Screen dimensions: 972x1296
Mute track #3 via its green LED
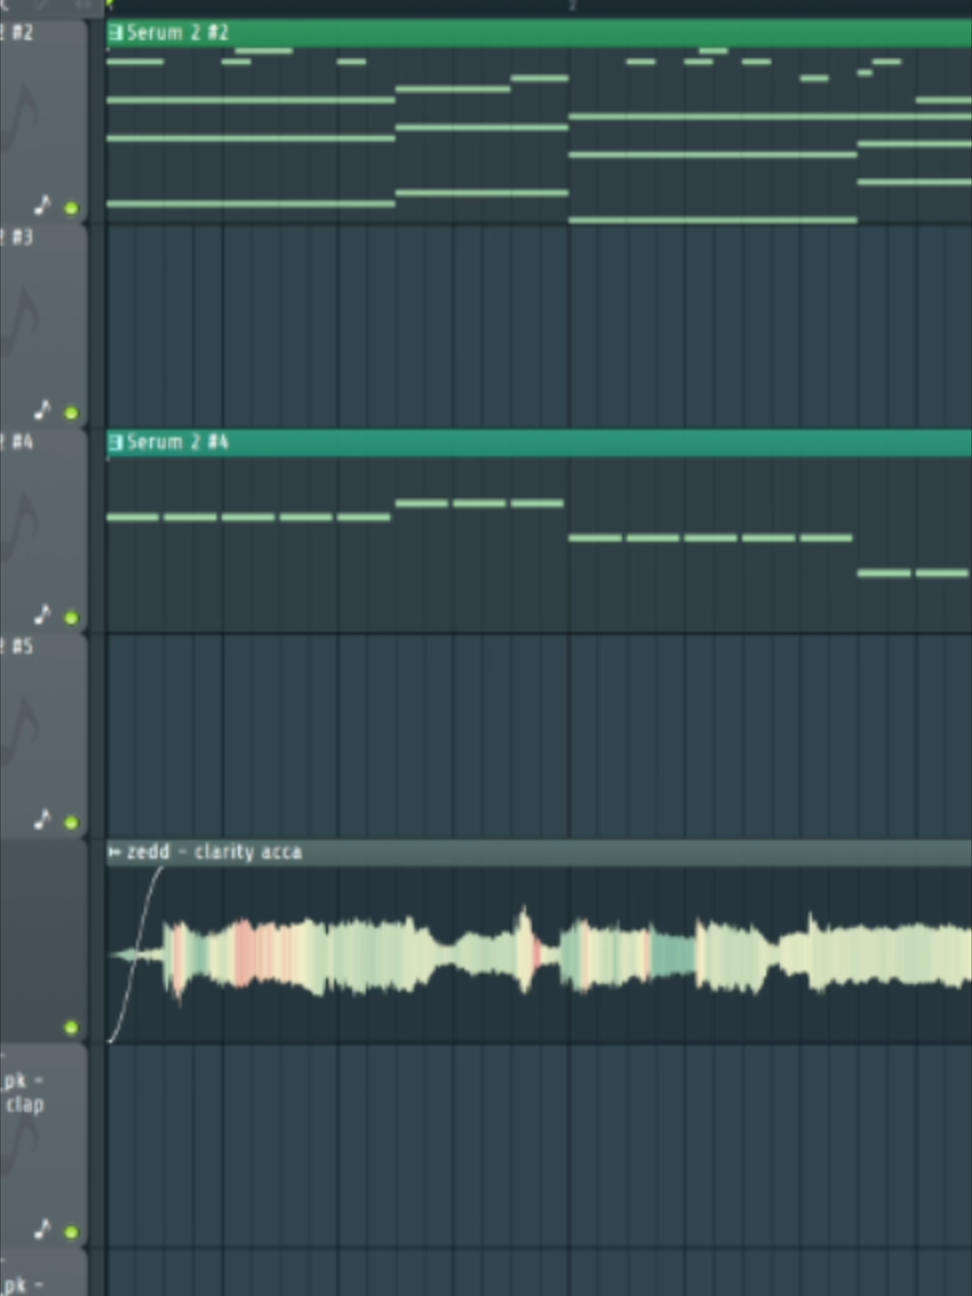click(x=71, y=412)
